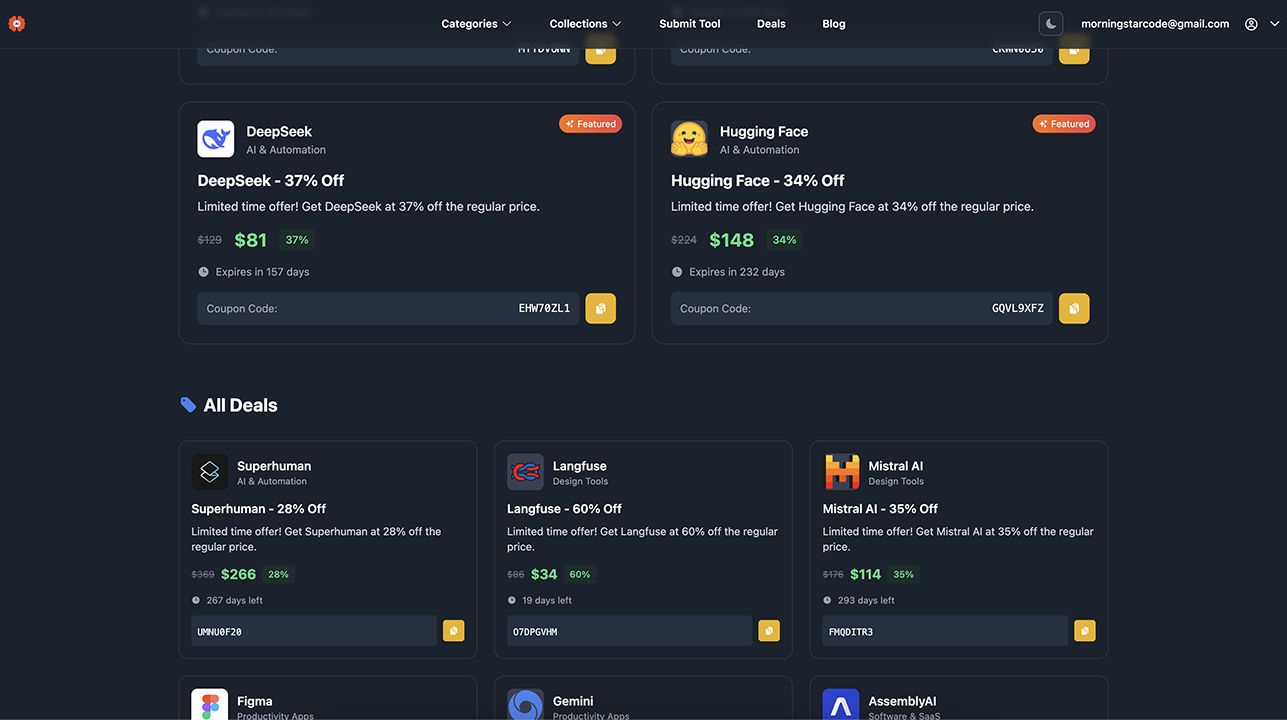Open the Hugging Face - 34% Off deal title
1287x720 pixels.
tap(758, 181)
